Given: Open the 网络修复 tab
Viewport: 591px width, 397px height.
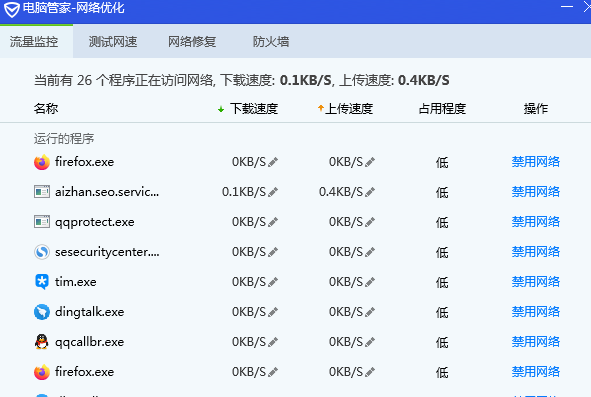Looking at the screenshot, I should coord(192,41).
